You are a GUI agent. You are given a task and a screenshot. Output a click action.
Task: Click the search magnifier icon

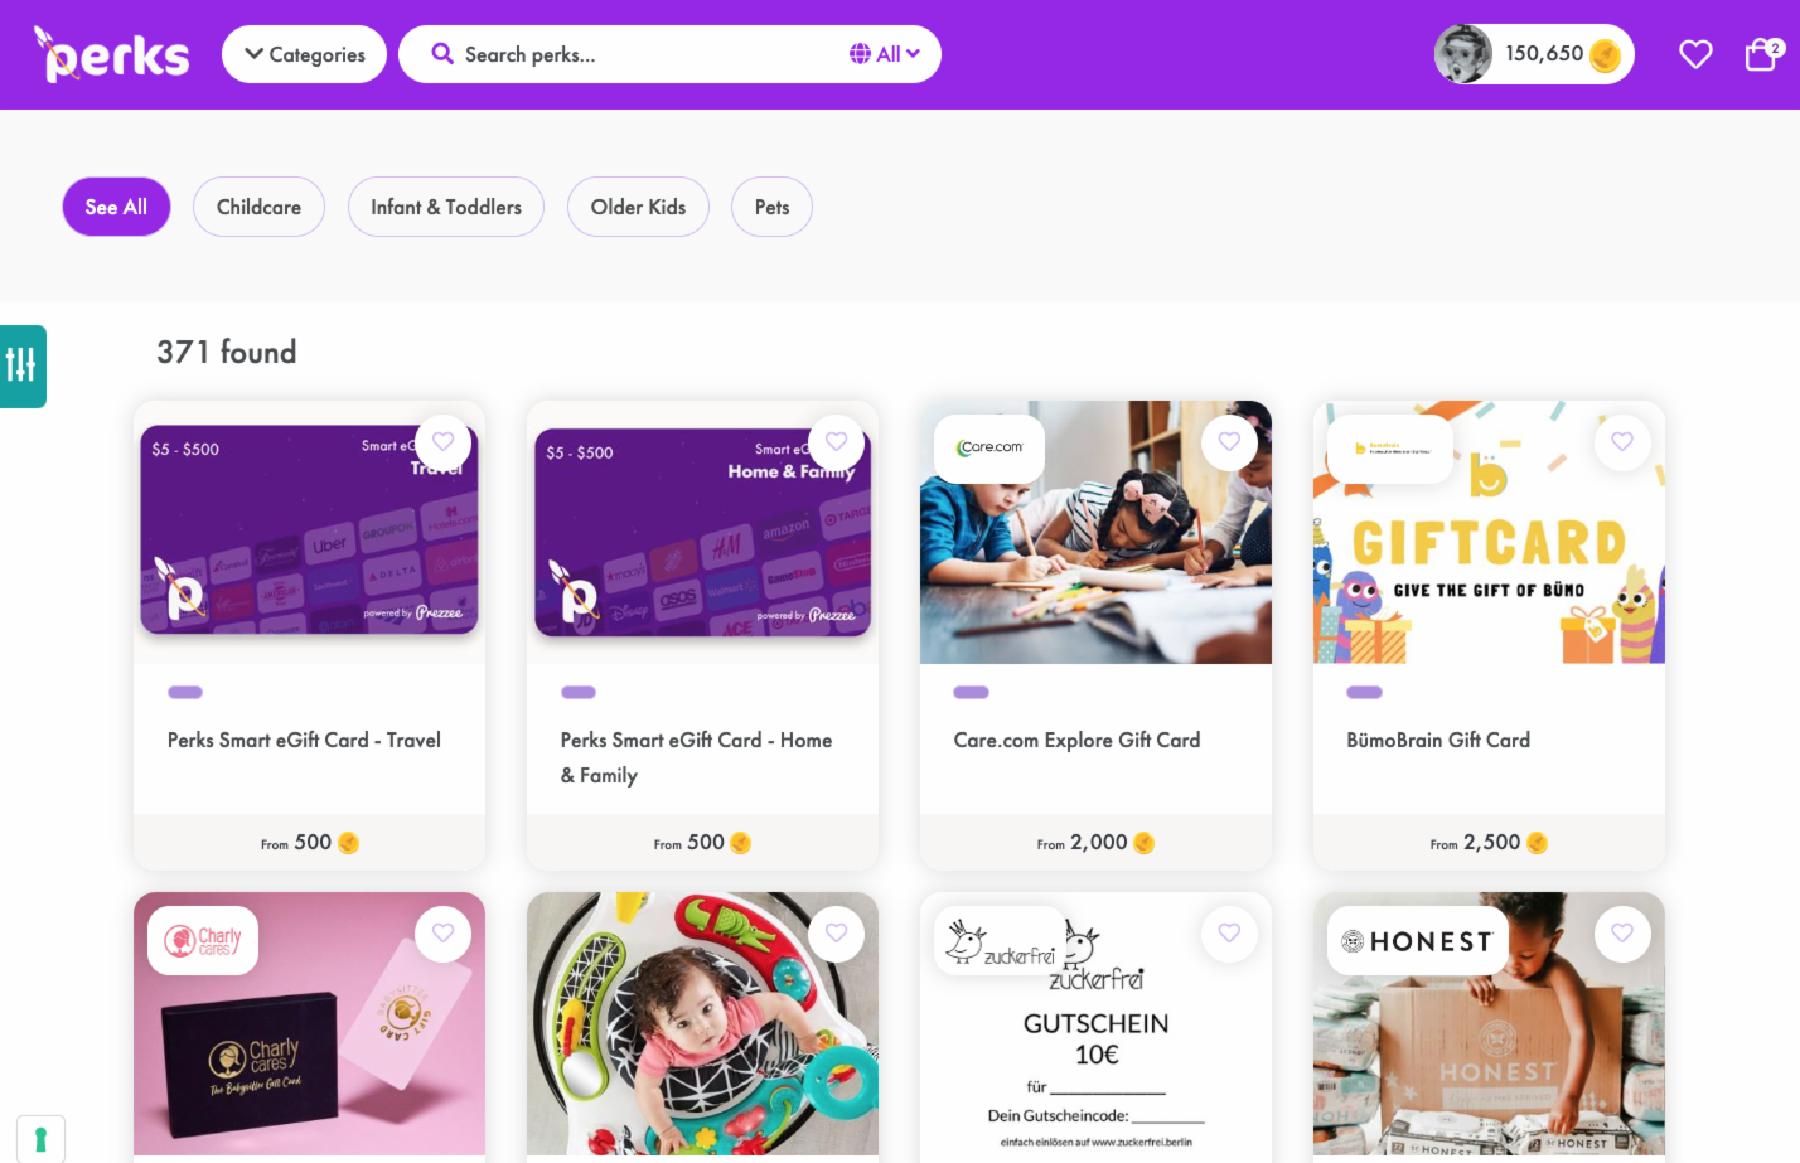click(x=441, y=54)
